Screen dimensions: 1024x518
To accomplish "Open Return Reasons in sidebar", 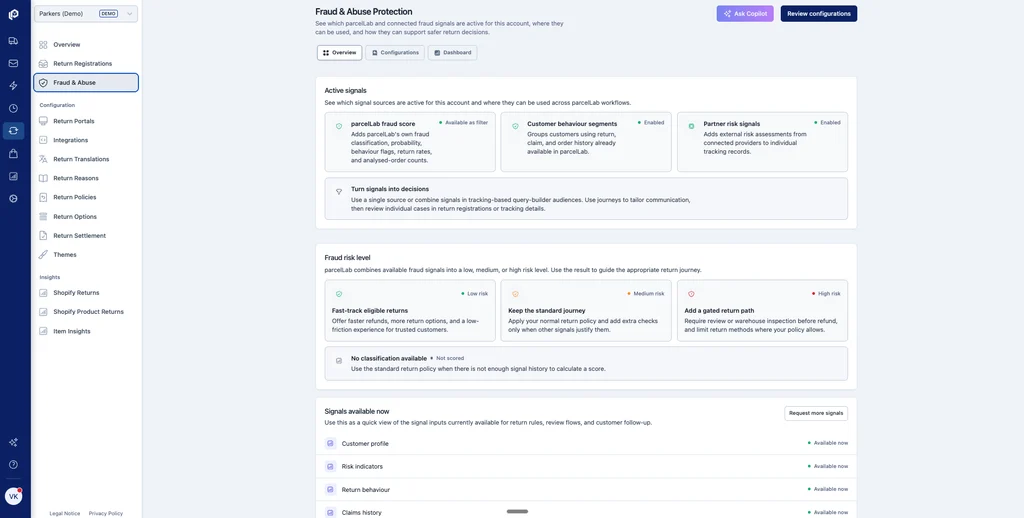I will coord(86,178).
